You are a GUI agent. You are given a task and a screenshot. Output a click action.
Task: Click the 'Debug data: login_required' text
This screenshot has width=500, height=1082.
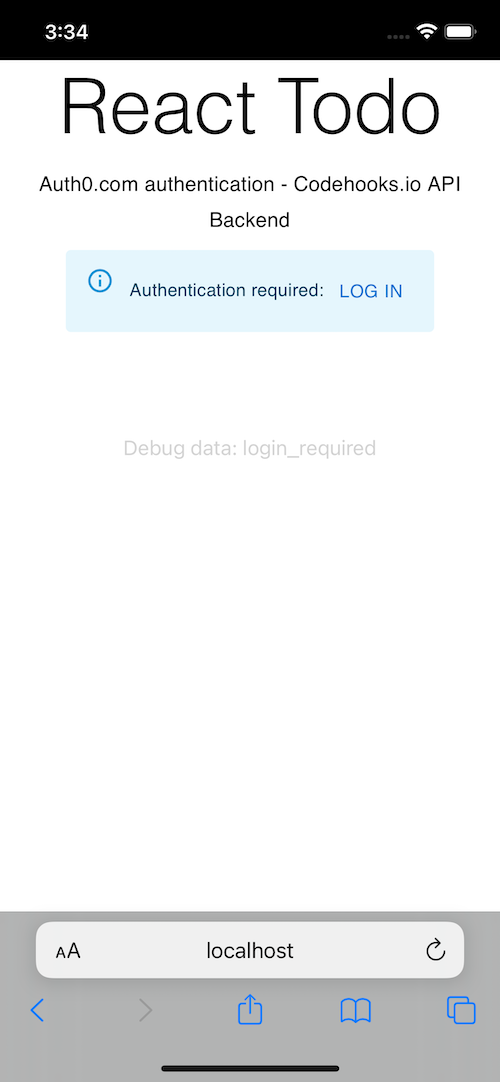pyautogui.click(x=250, y=449)
